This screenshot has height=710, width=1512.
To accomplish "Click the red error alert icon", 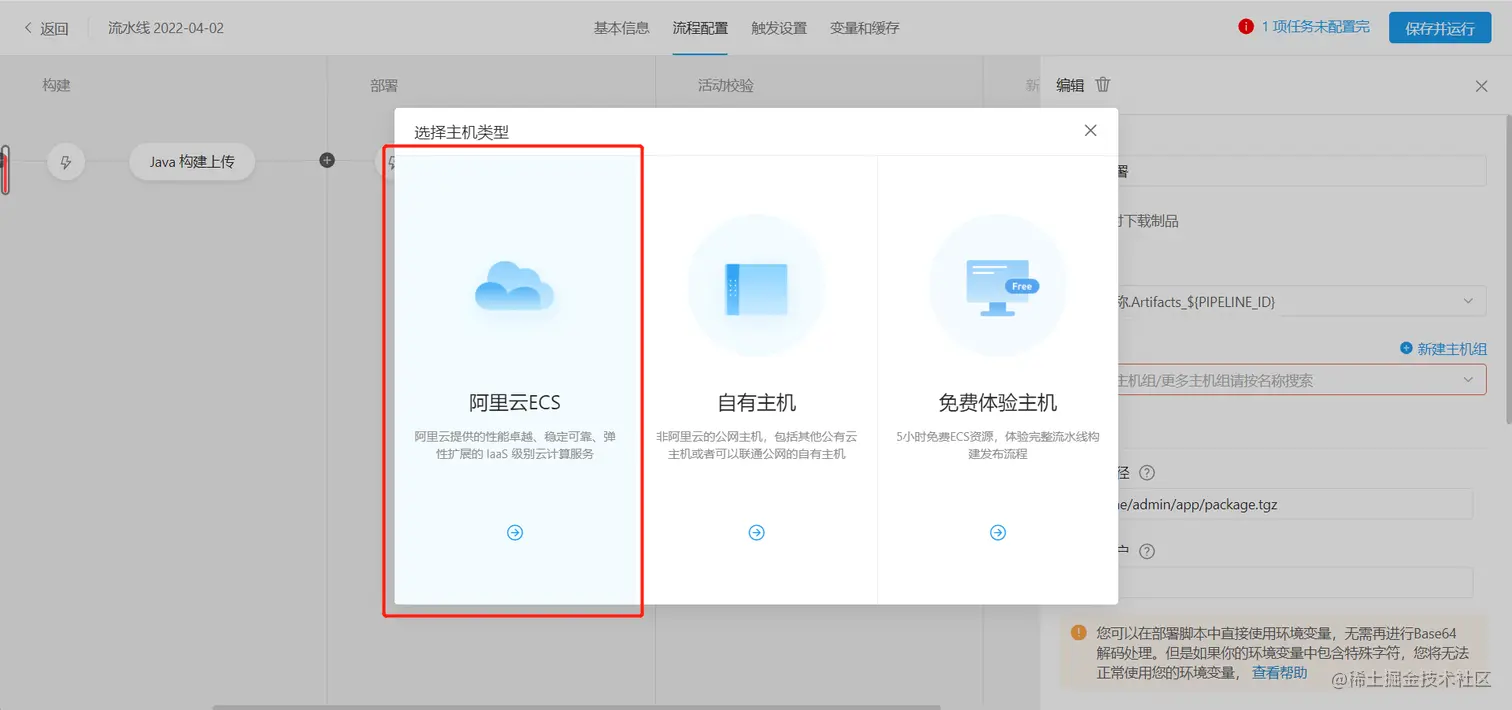I will (x=1246, y=27).
